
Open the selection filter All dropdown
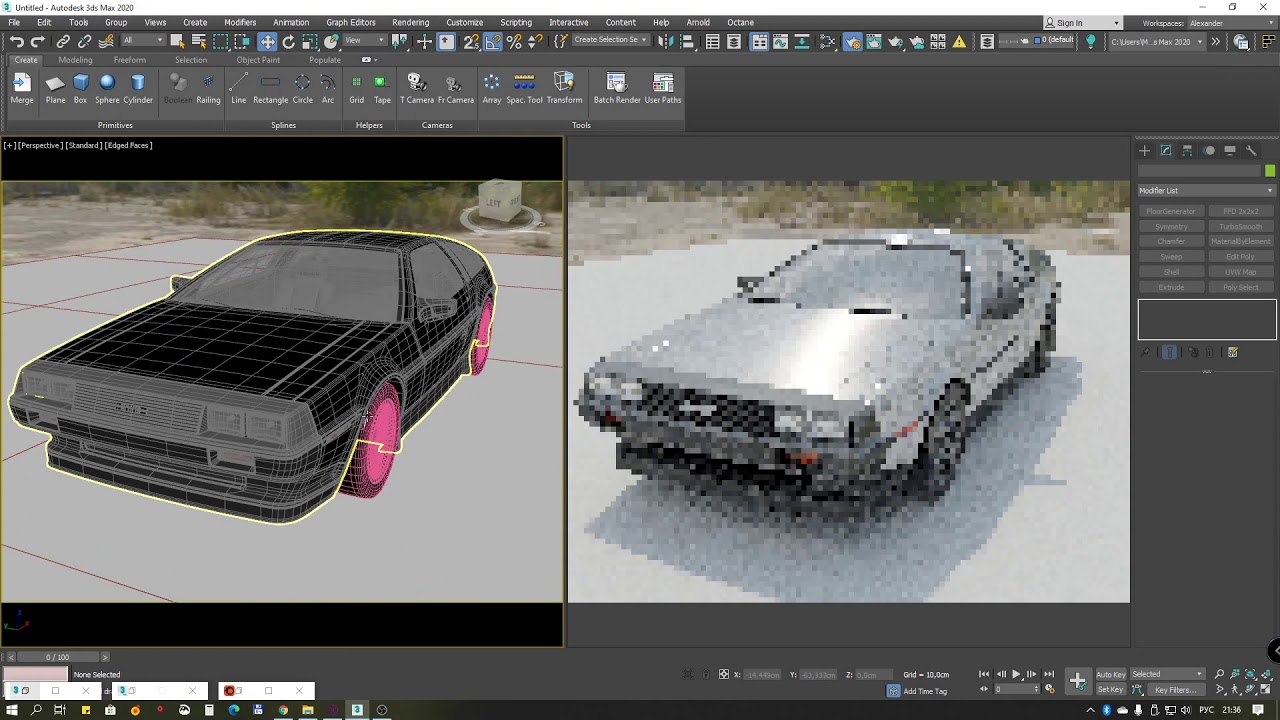[x=143, y=41]
